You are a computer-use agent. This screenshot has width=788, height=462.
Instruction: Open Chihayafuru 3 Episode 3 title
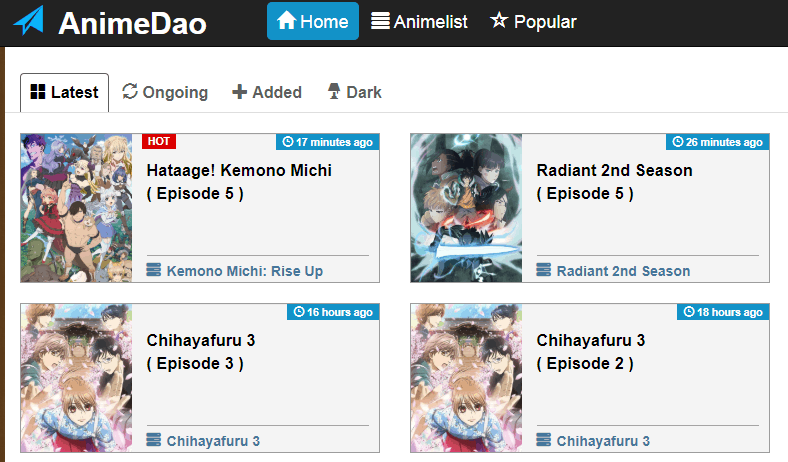coord(201,351)
